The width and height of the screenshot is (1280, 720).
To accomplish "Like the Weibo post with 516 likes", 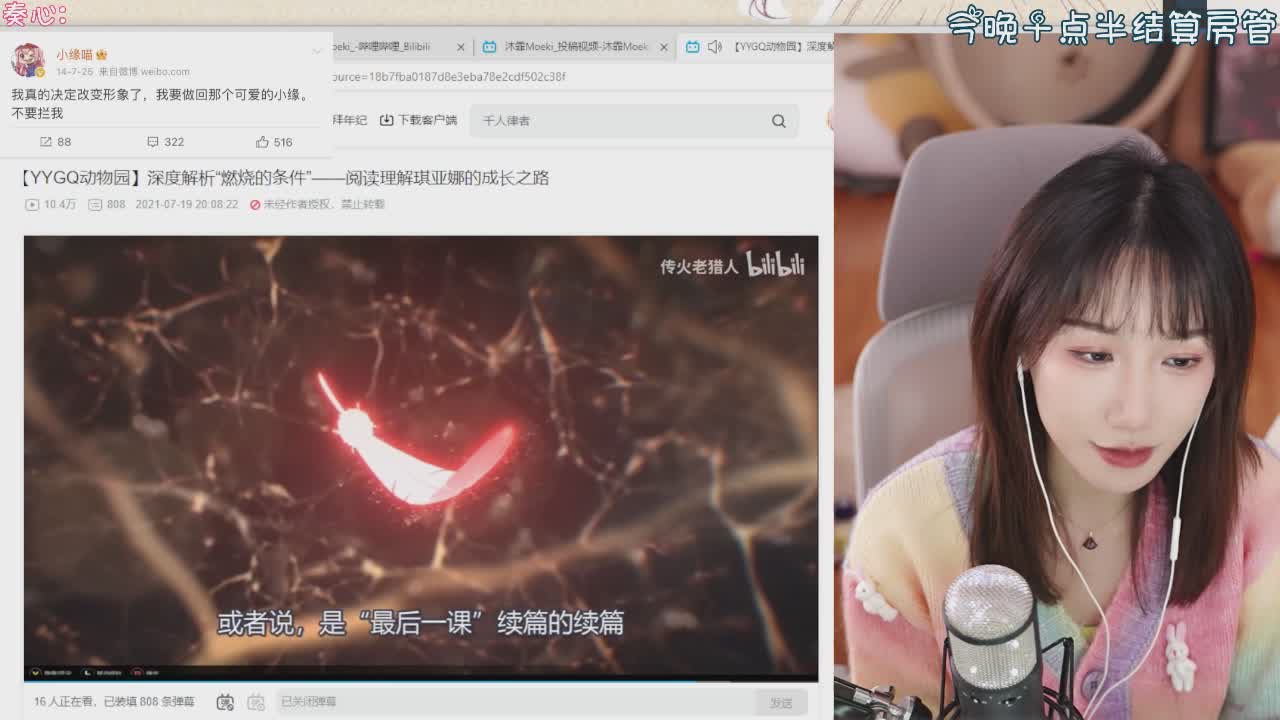I will coord(273,142).
